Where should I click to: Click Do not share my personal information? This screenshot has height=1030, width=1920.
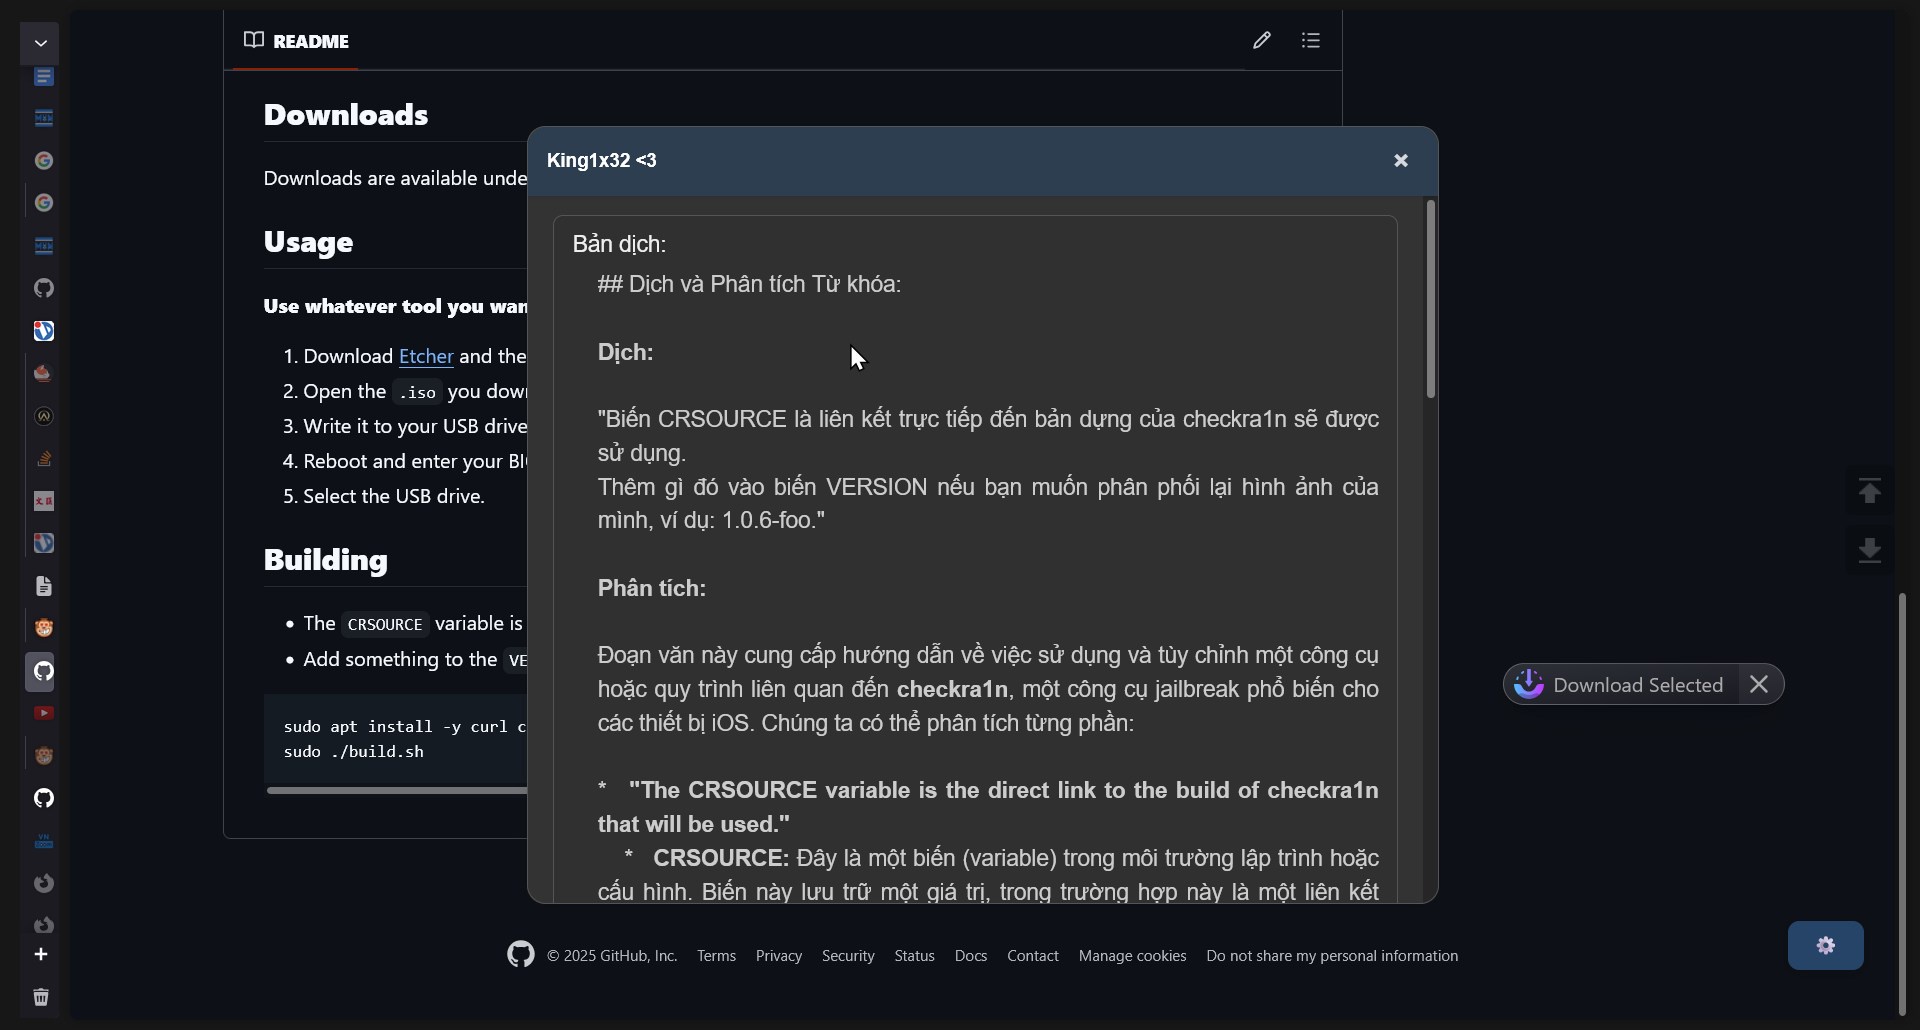click(x=1332, y=956)
